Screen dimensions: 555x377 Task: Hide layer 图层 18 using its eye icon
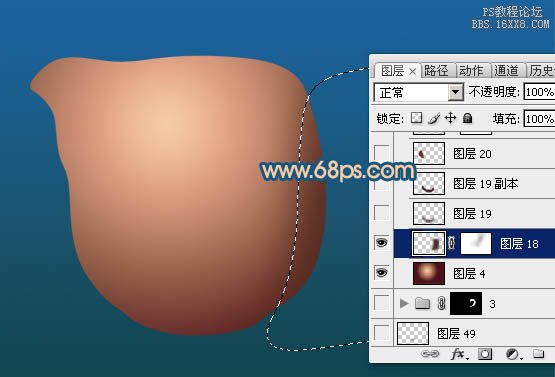coord(381,243)
